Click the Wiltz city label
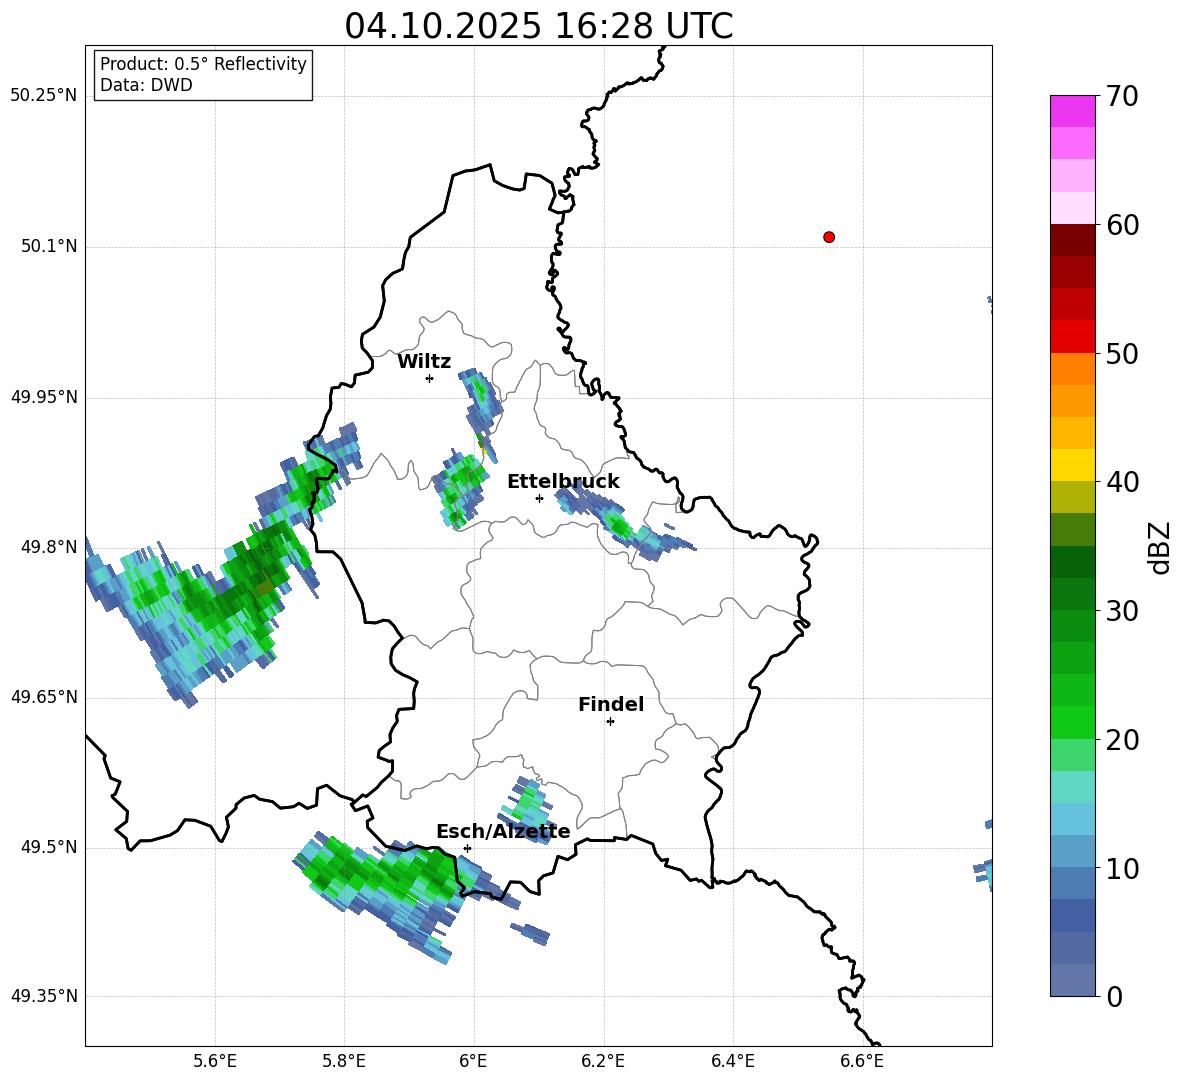 [424, 362]
